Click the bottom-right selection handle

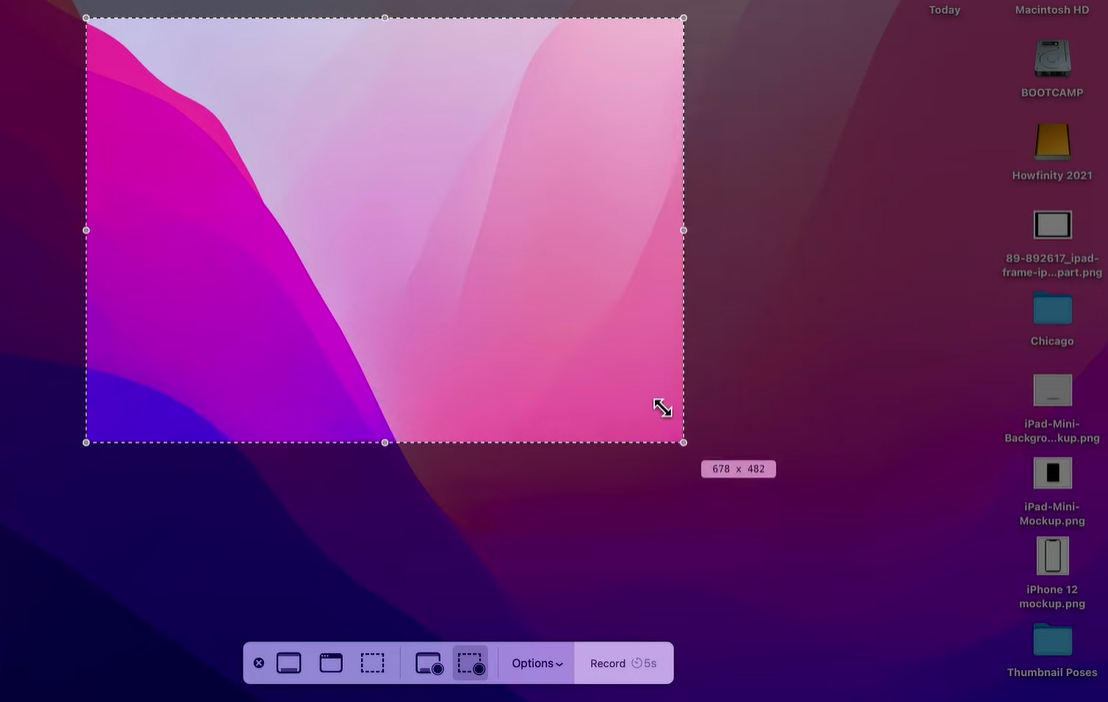683,443
